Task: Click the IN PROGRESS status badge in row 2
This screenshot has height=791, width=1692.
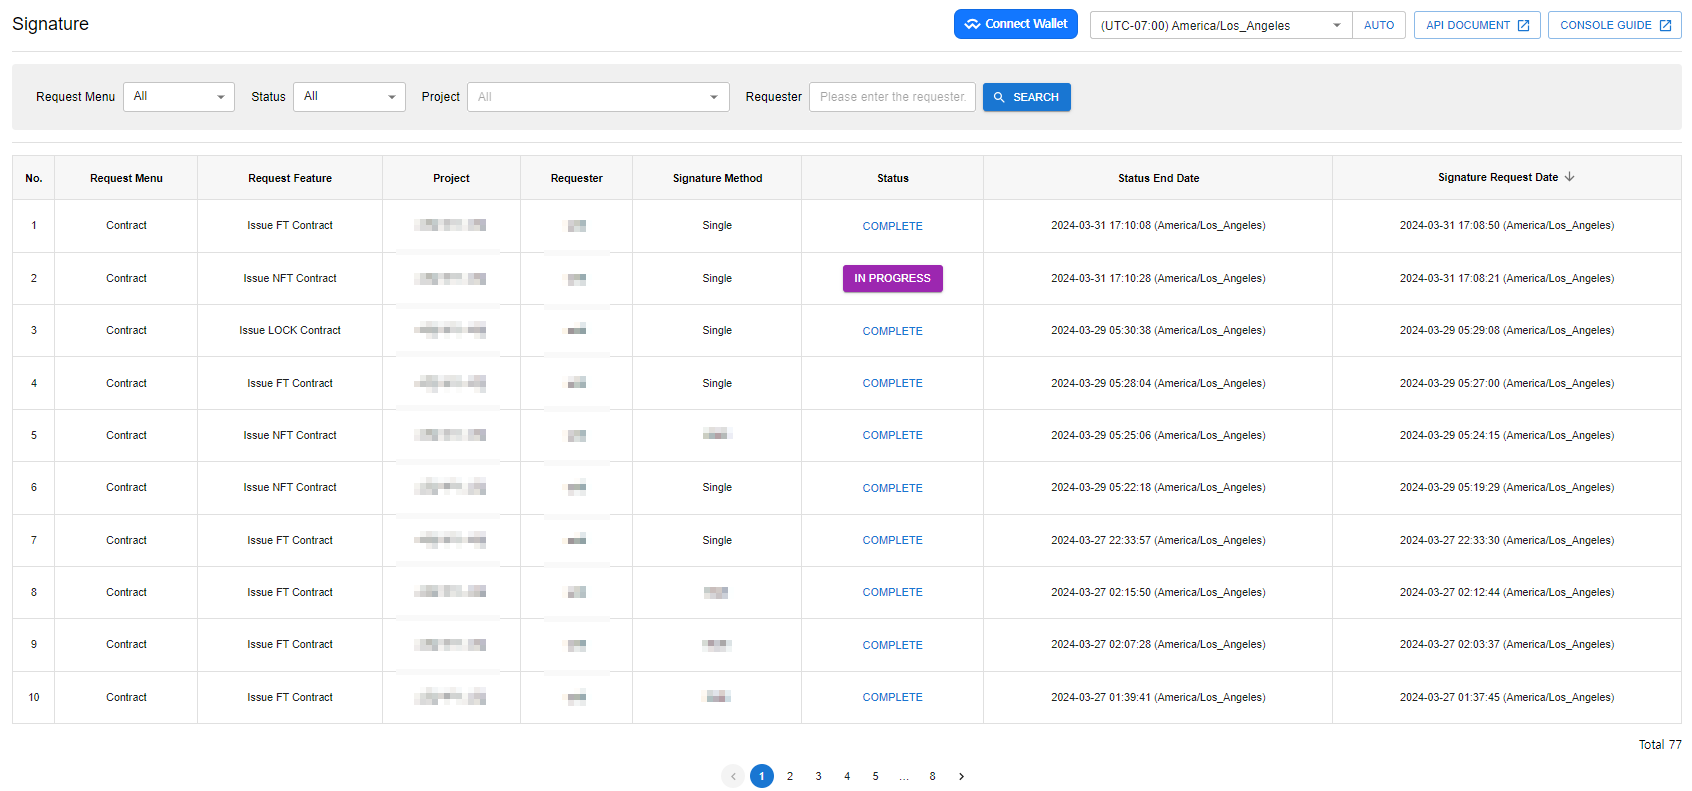Action: coord(893,278)
